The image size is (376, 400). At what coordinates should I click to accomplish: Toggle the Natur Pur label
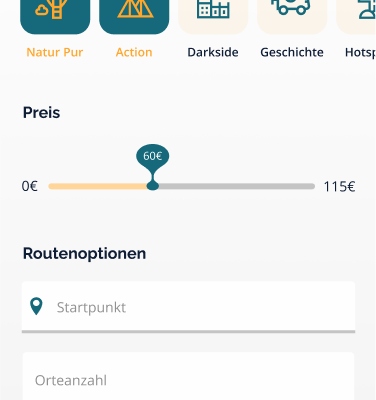tap(55, 52)
